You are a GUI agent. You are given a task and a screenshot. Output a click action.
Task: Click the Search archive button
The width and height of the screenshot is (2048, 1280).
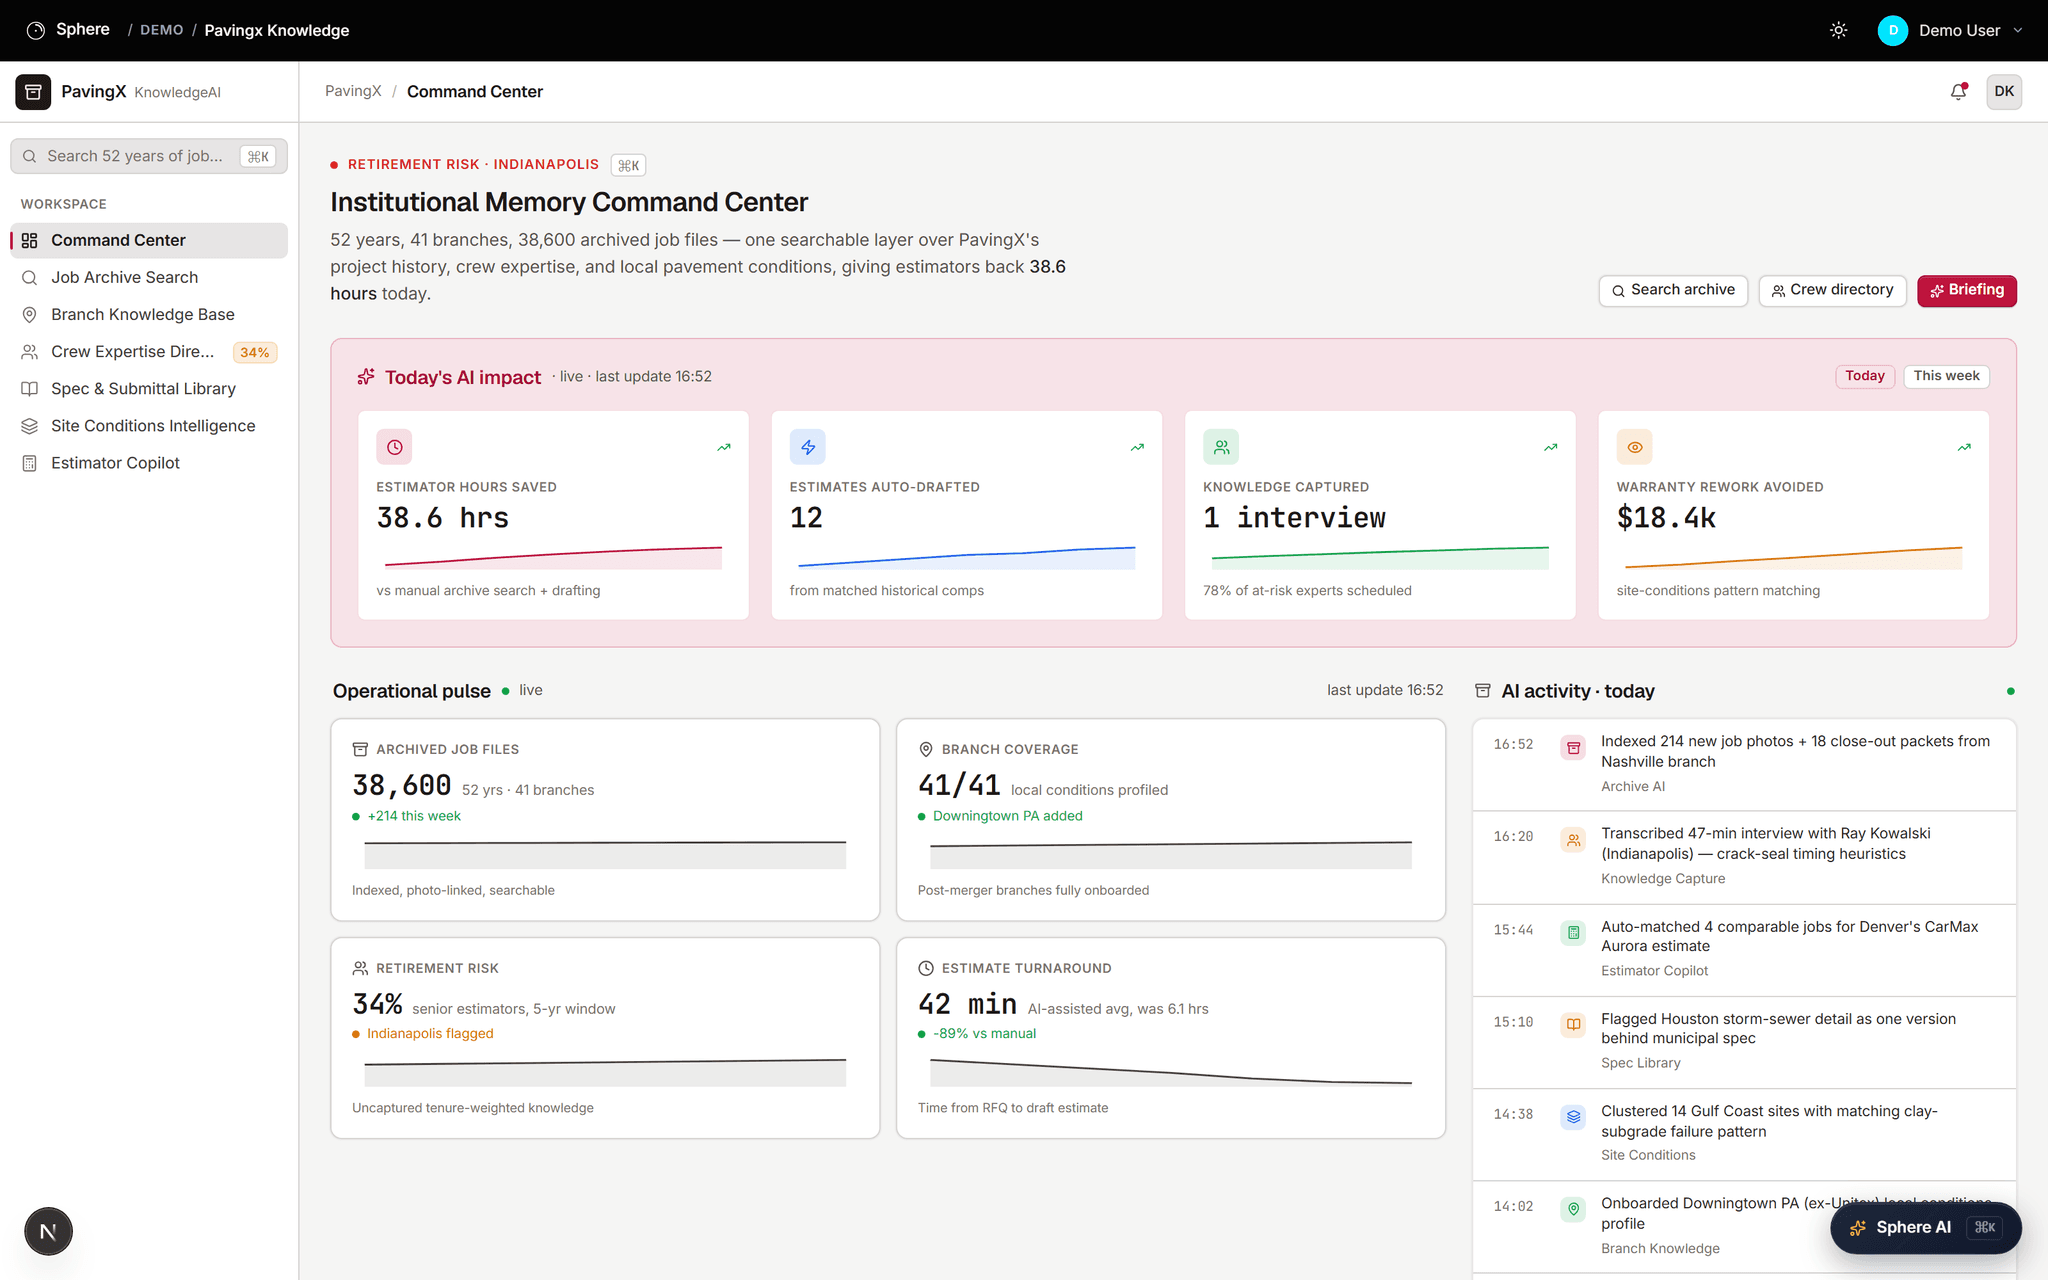coord(1673,290)
